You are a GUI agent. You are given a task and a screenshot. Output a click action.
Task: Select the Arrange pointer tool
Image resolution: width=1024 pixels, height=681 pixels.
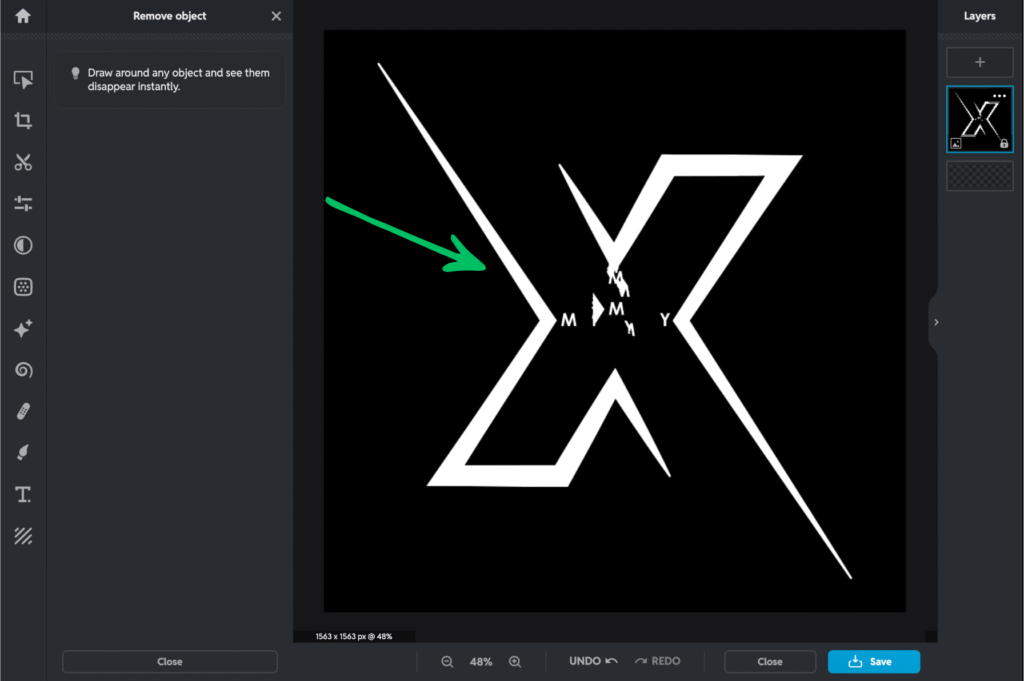pos(23,80)
